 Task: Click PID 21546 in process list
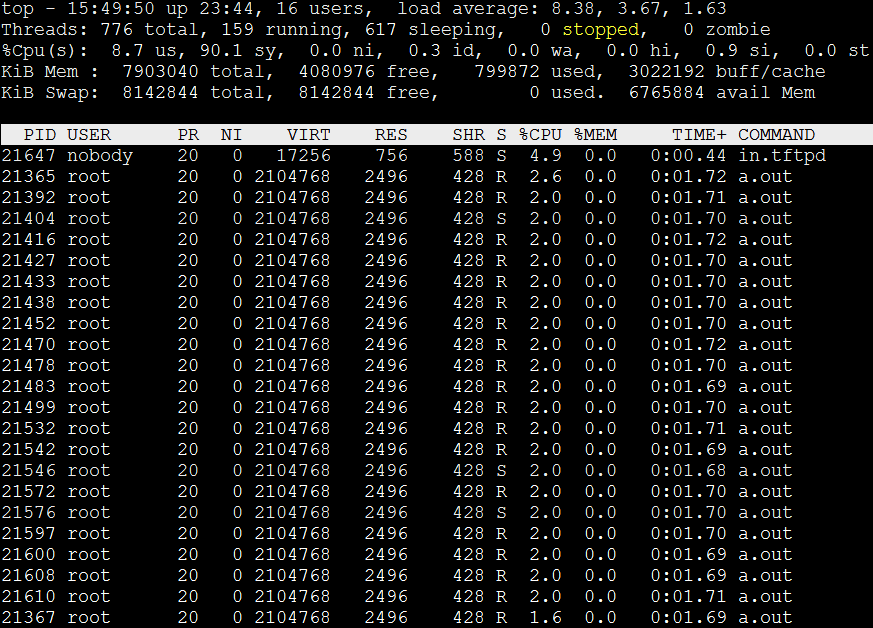coord(29,470)
